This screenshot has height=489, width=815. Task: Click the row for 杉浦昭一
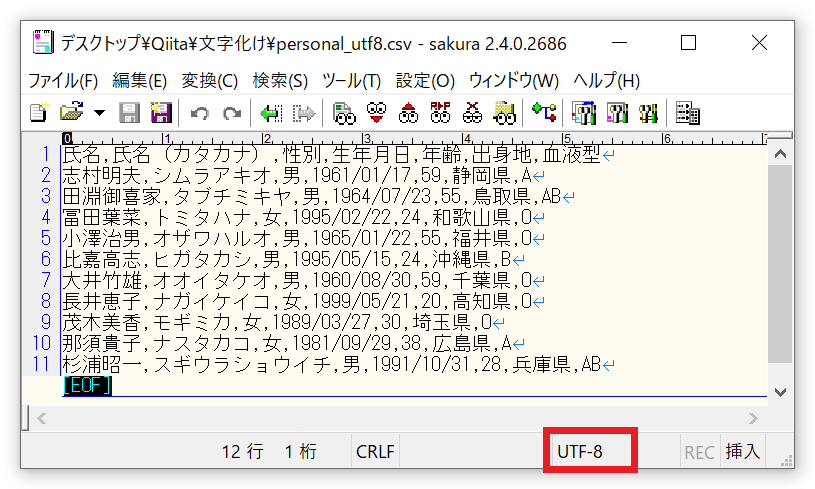[x=338, y=364]
